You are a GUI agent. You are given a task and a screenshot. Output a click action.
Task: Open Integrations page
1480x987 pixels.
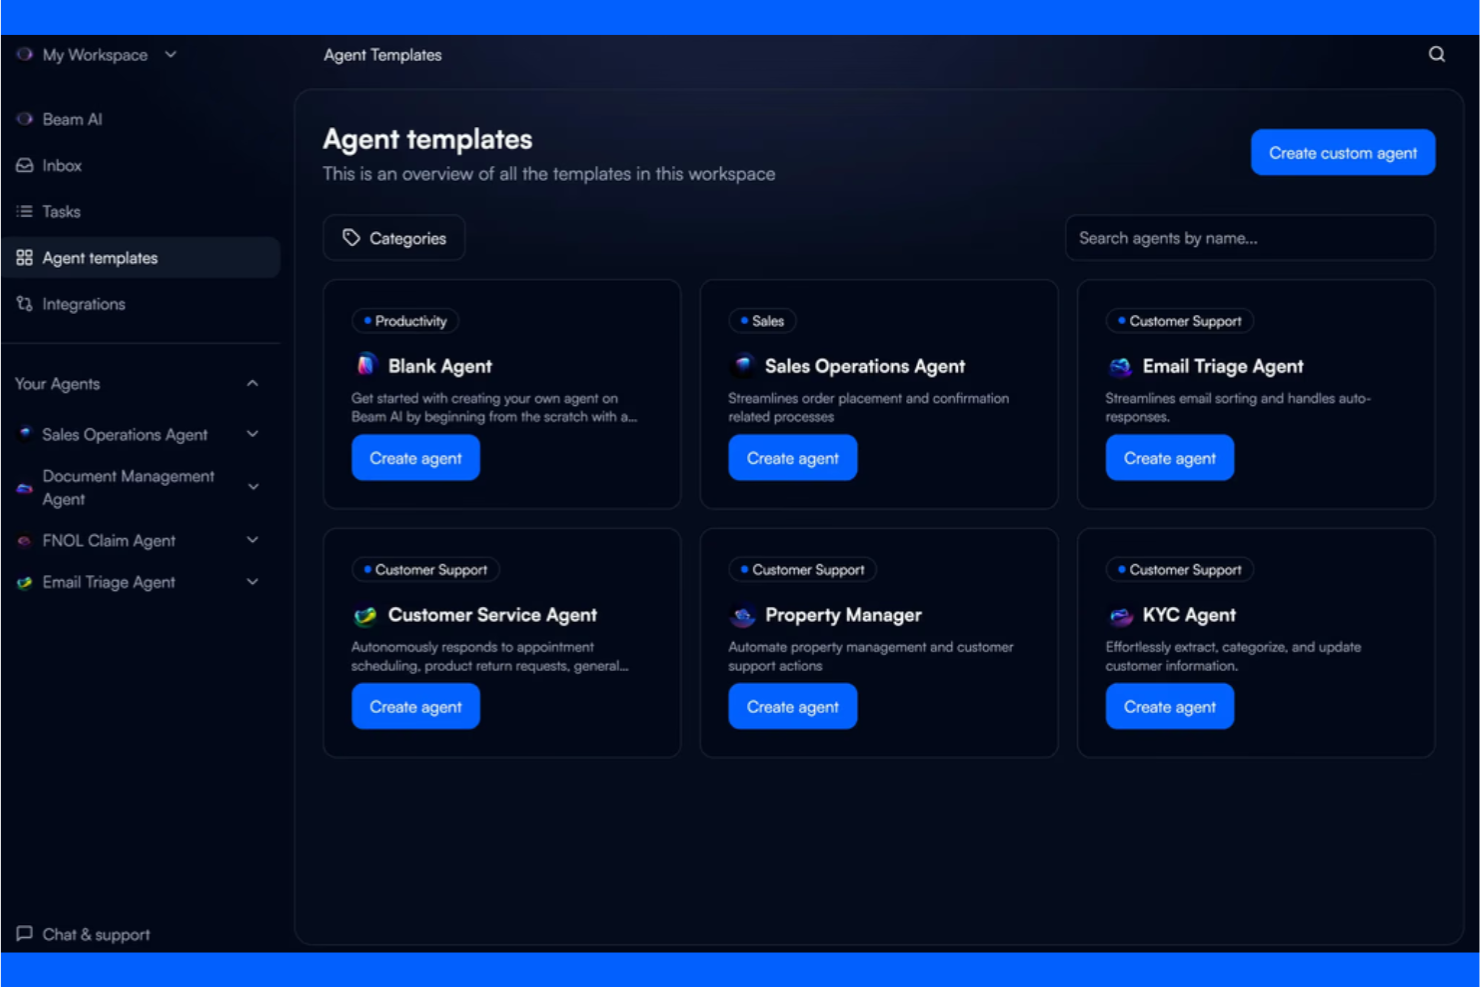(x=141, y=304)
